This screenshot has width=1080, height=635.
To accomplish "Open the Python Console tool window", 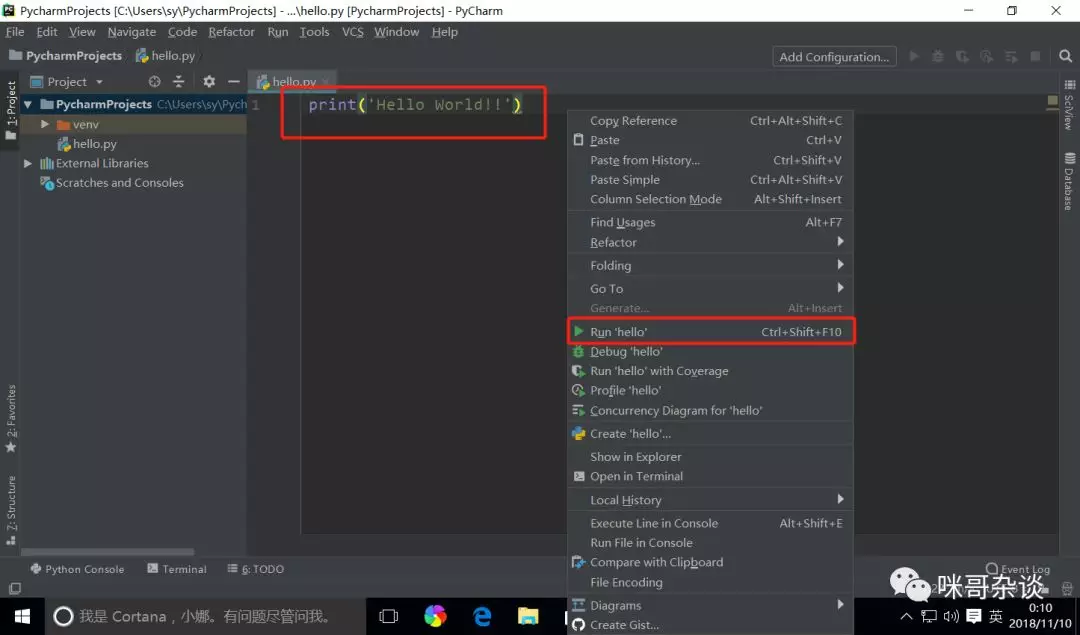I will (77, 569).
